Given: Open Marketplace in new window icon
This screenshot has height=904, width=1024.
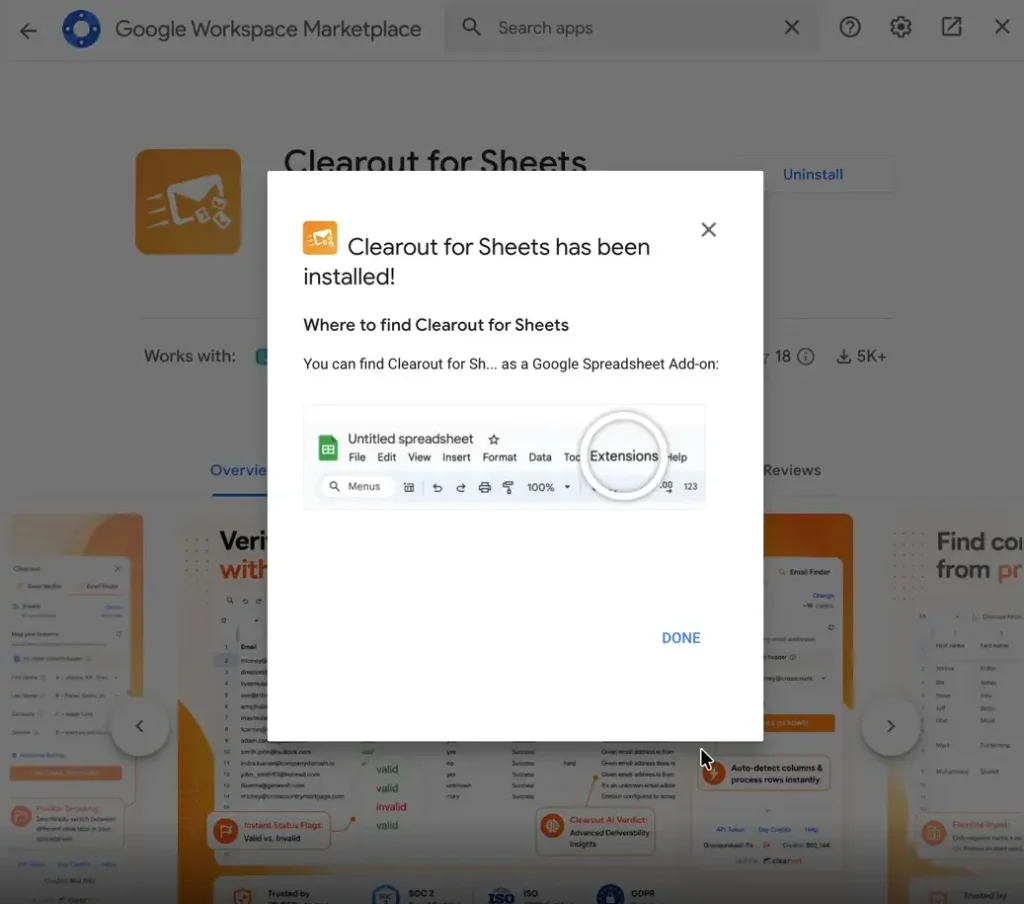Looking at the screenshot, I should [x=952, y=27].
